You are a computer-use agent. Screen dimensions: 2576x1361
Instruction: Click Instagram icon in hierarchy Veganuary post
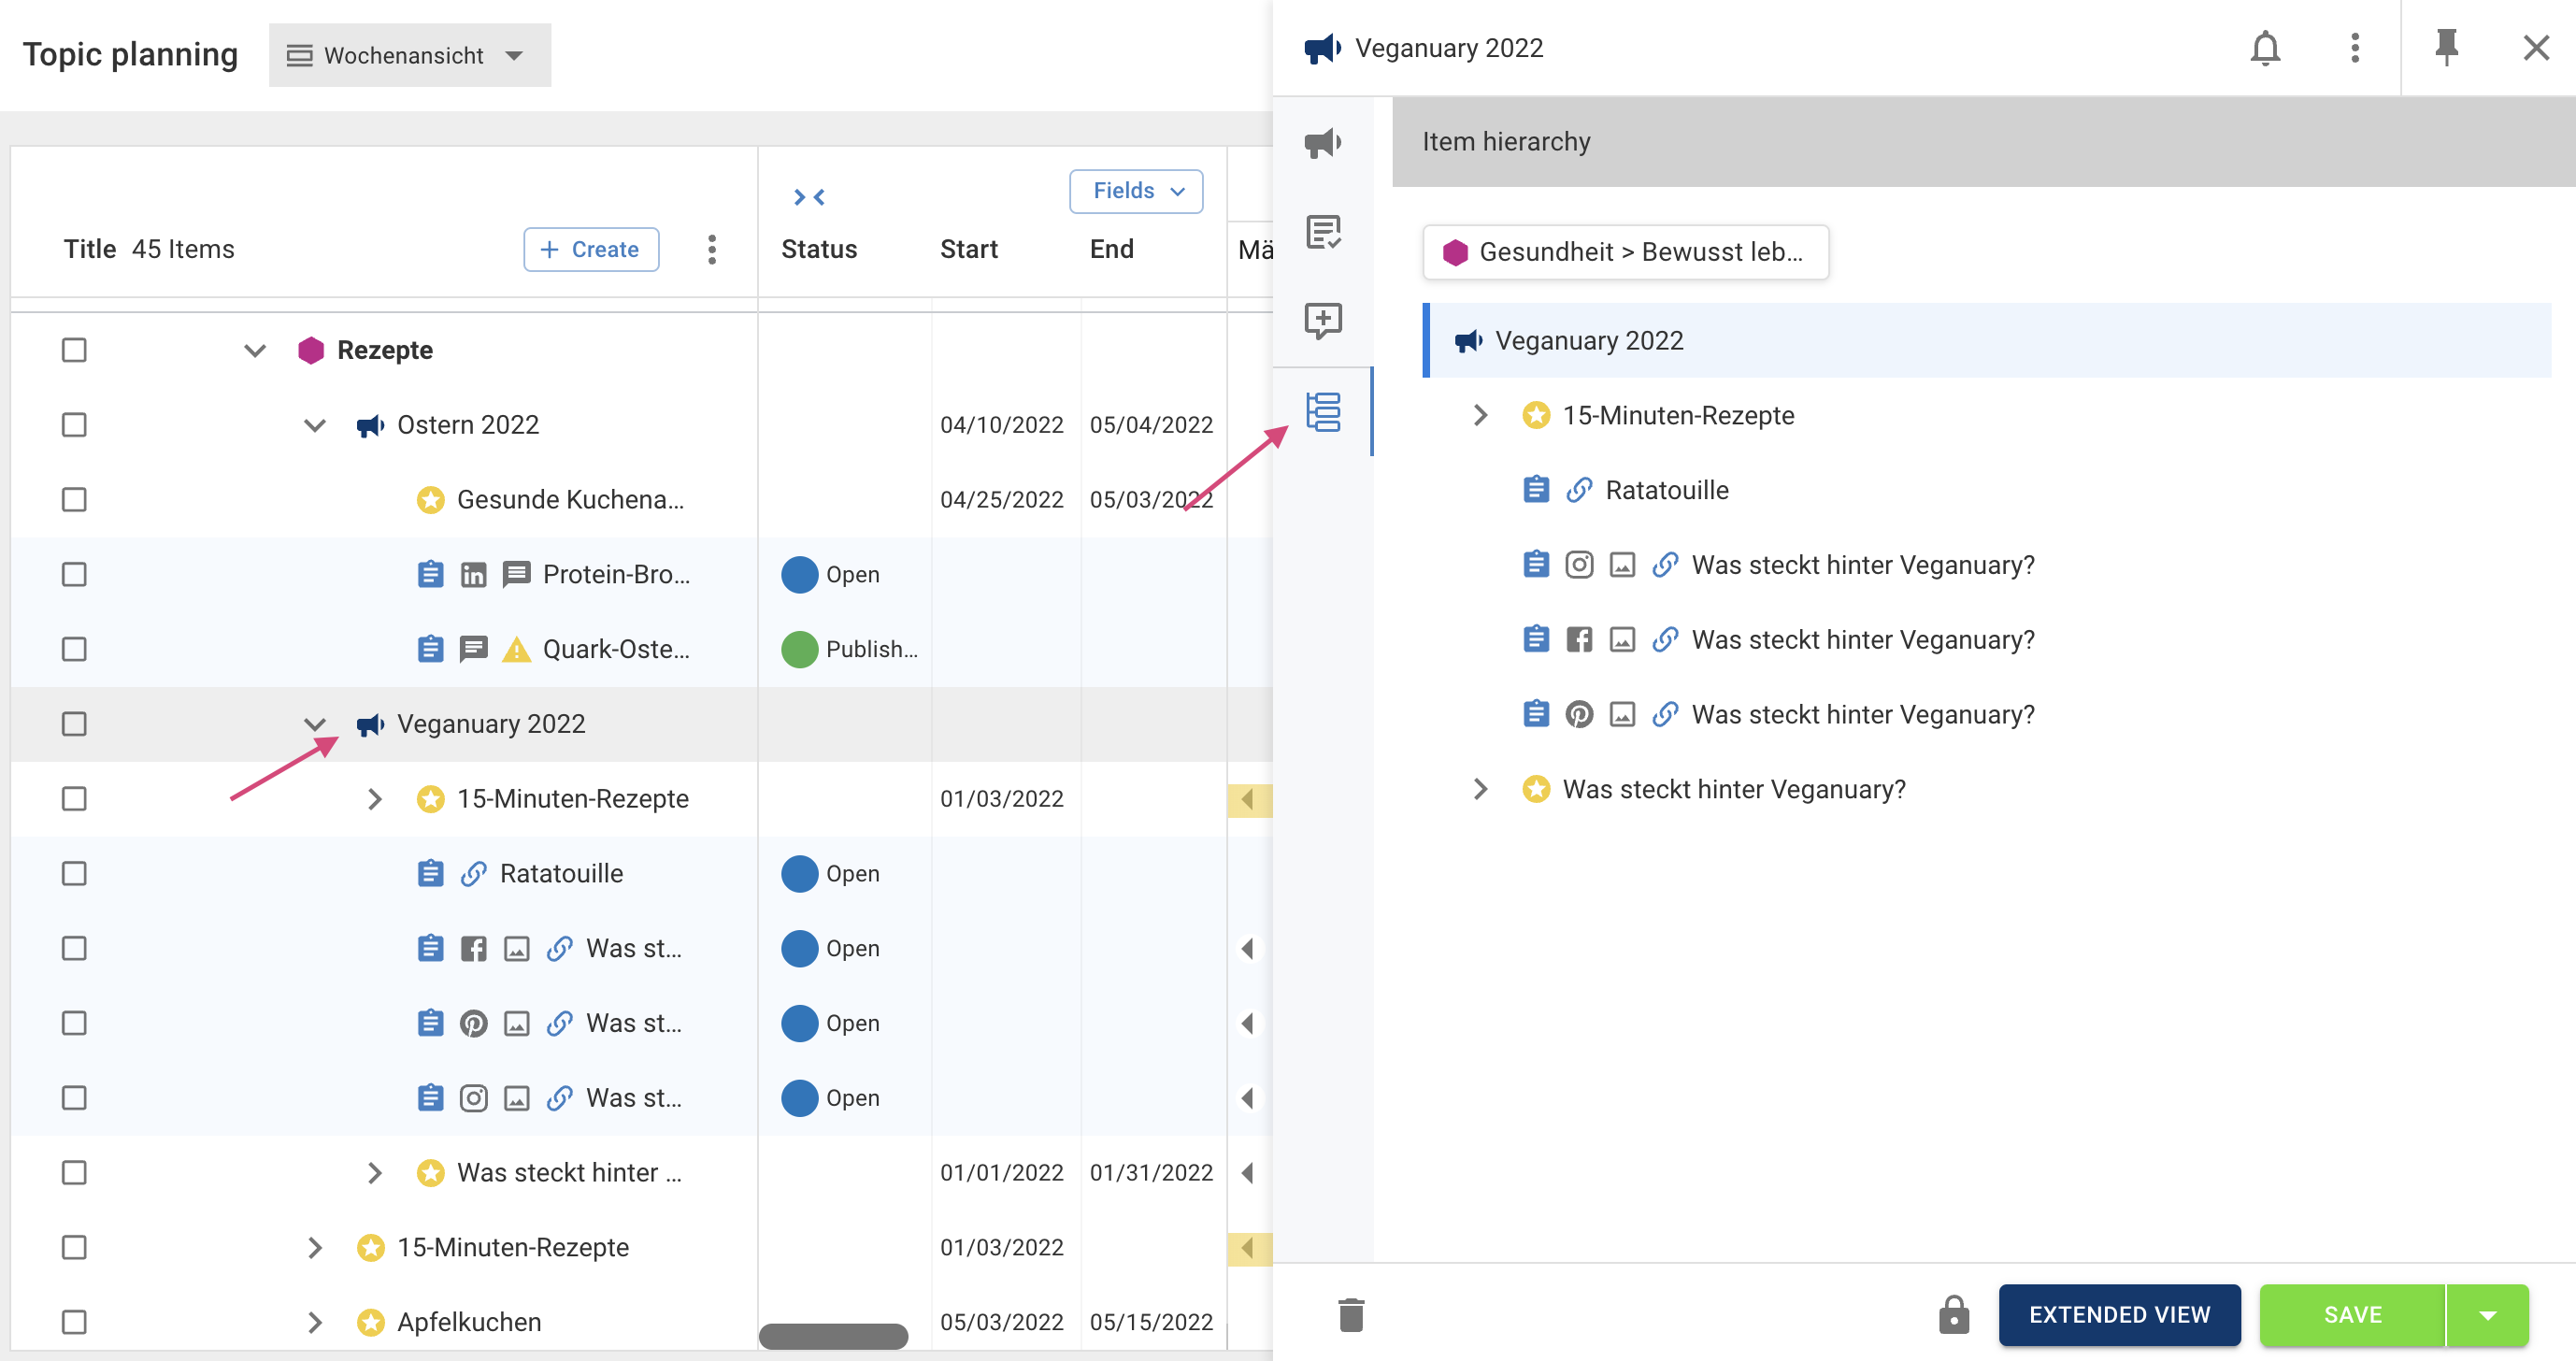(x=1579, y=565)
